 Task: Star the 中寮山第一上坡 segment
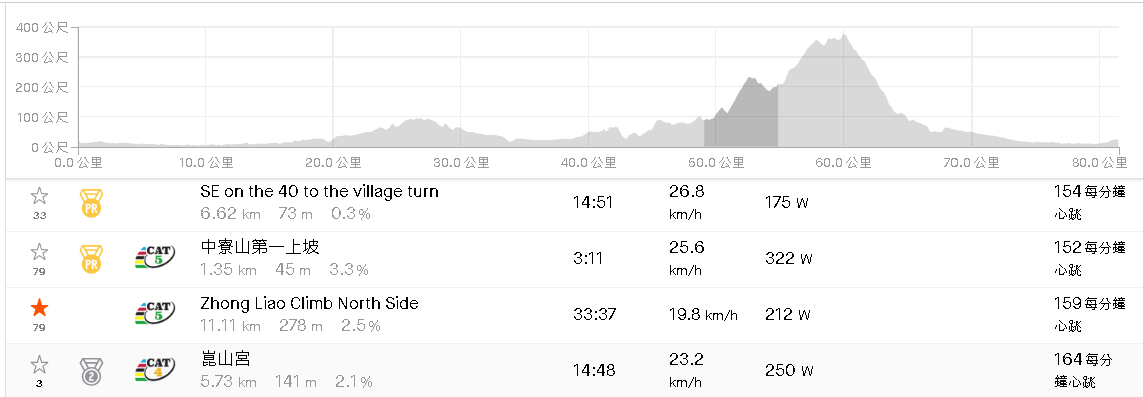pos(39,252)
